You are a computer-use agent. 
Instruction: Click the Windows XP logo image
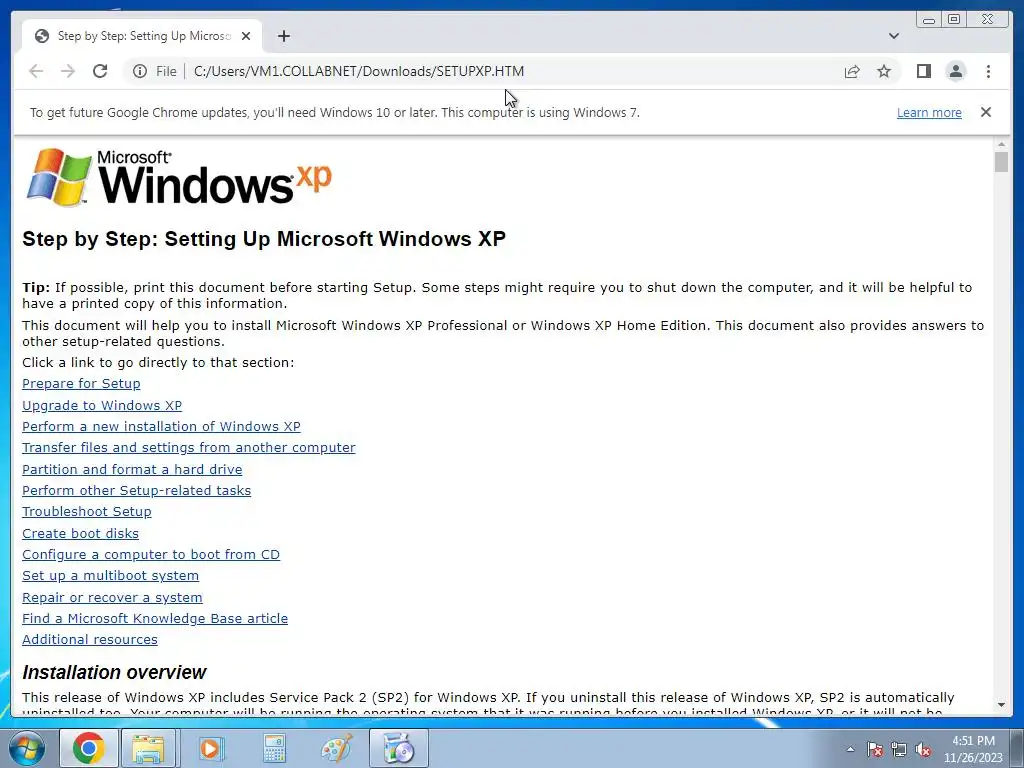click(x=178, y=177)
